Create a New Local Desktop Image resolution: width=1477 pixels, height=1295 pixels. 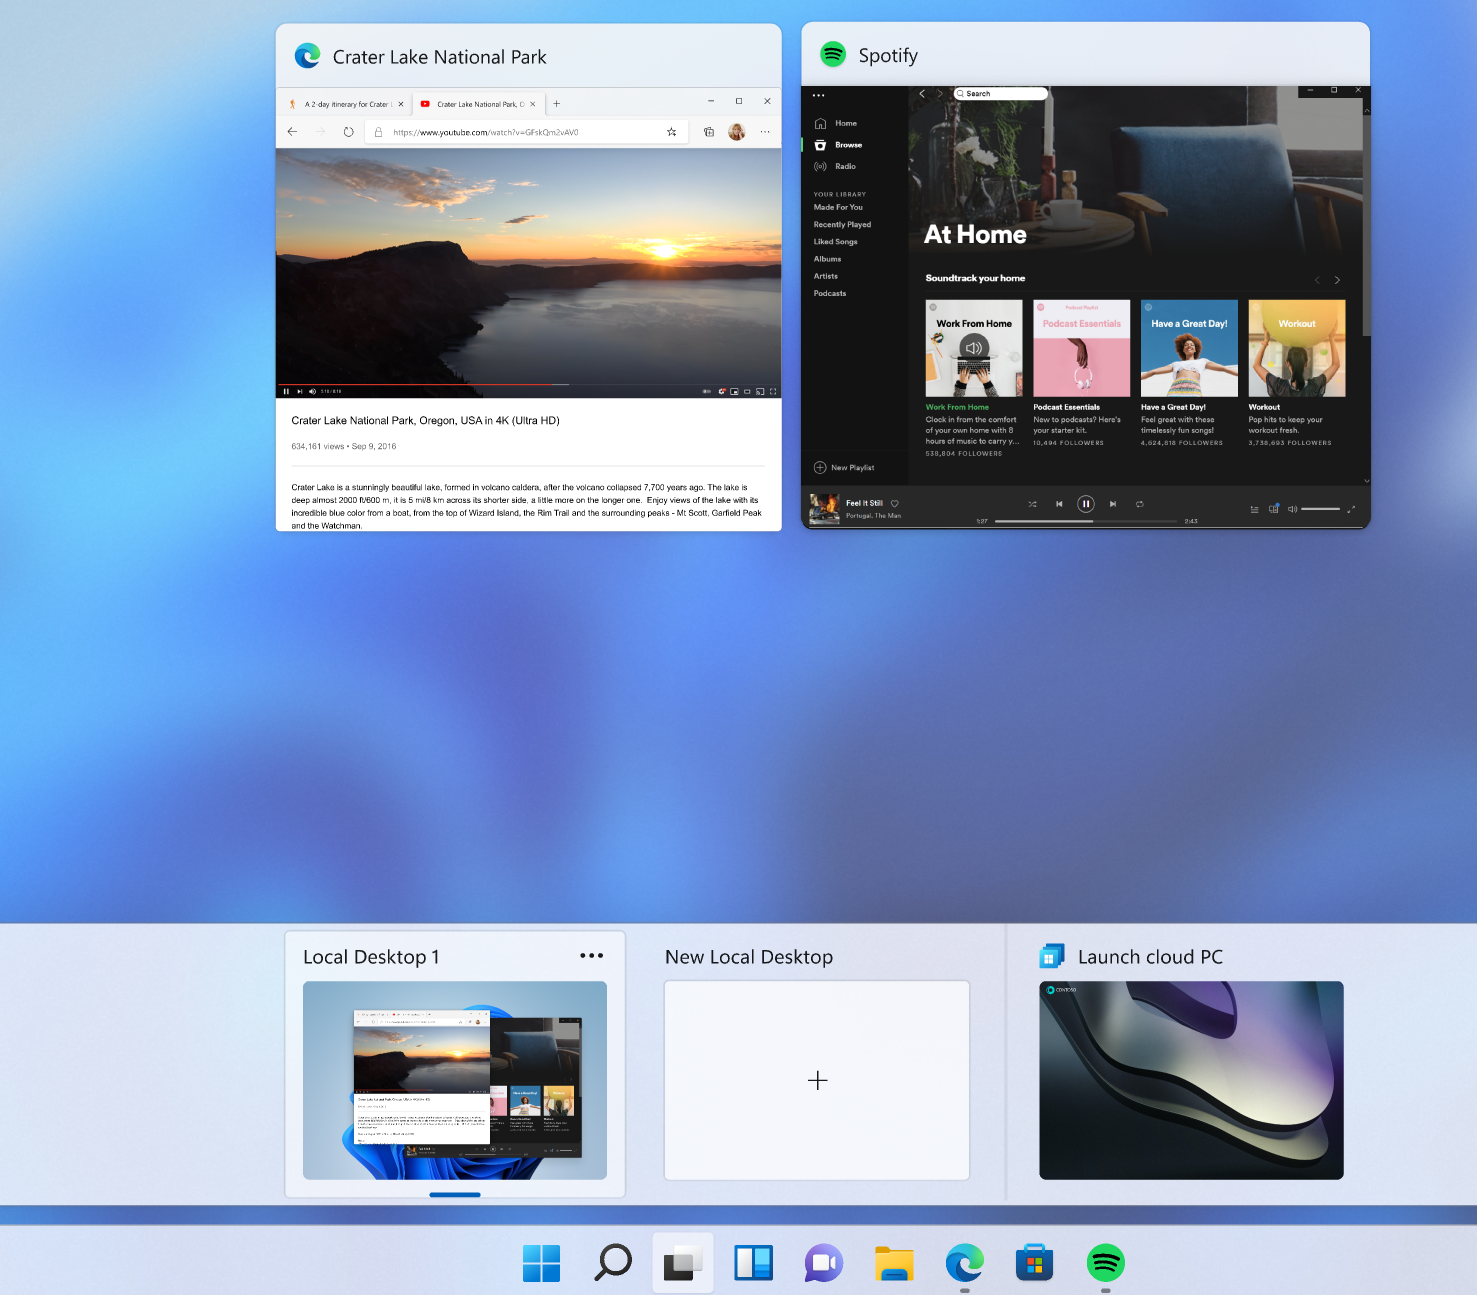[x=817, y=1080]
